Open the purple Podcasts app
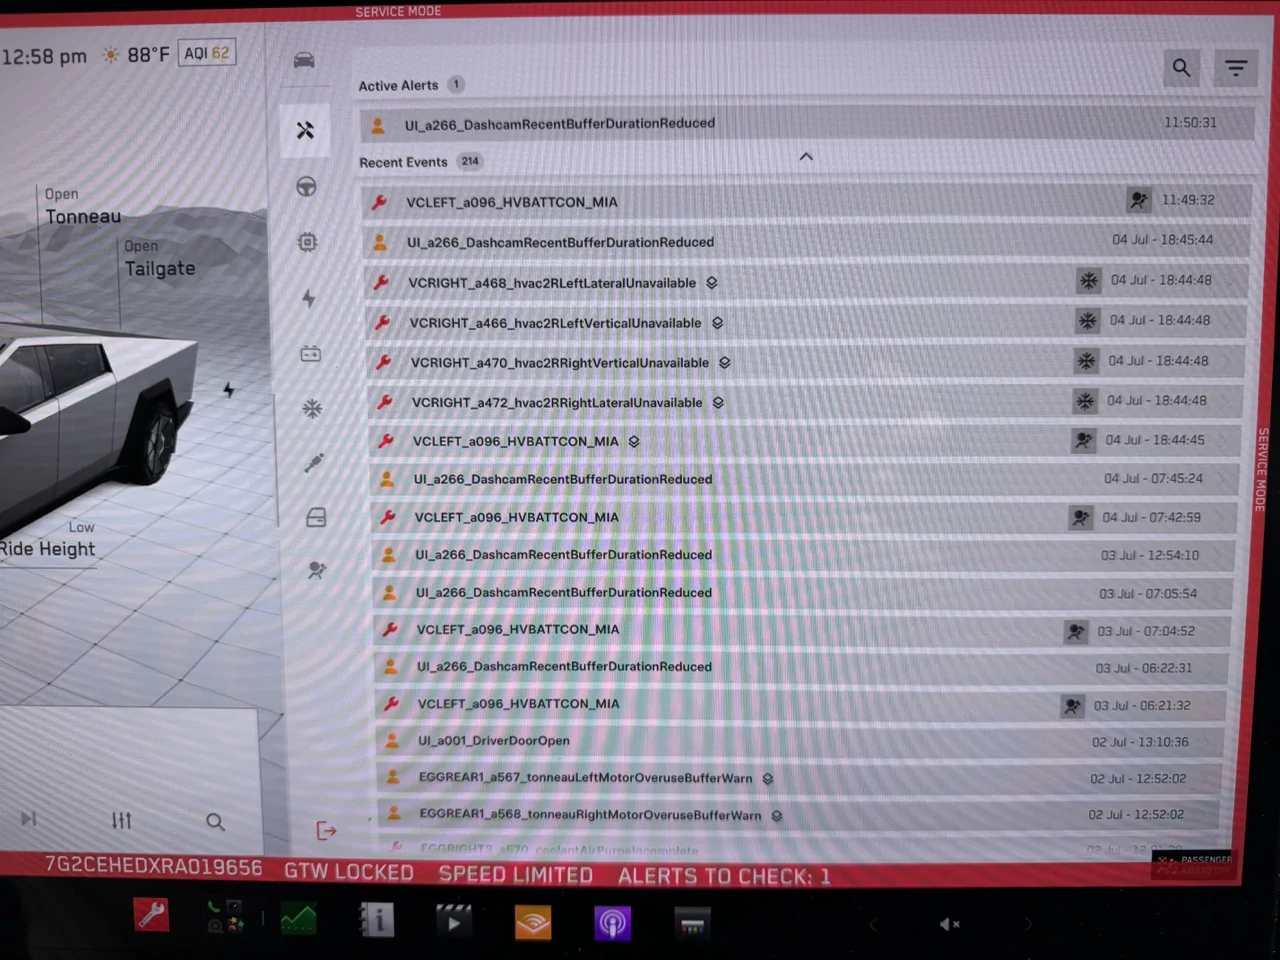The width and height of the screenshot is (1280, 960). tap(612, 923)
